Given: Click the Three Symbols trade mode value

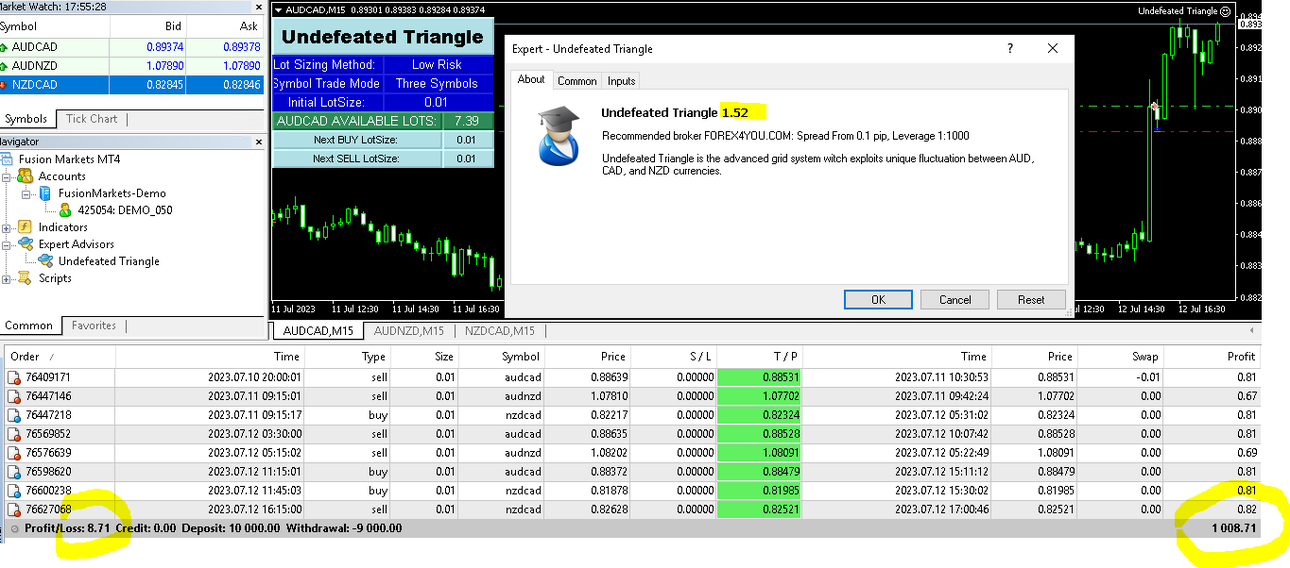Looking at the screenshot, I should 436,84.
